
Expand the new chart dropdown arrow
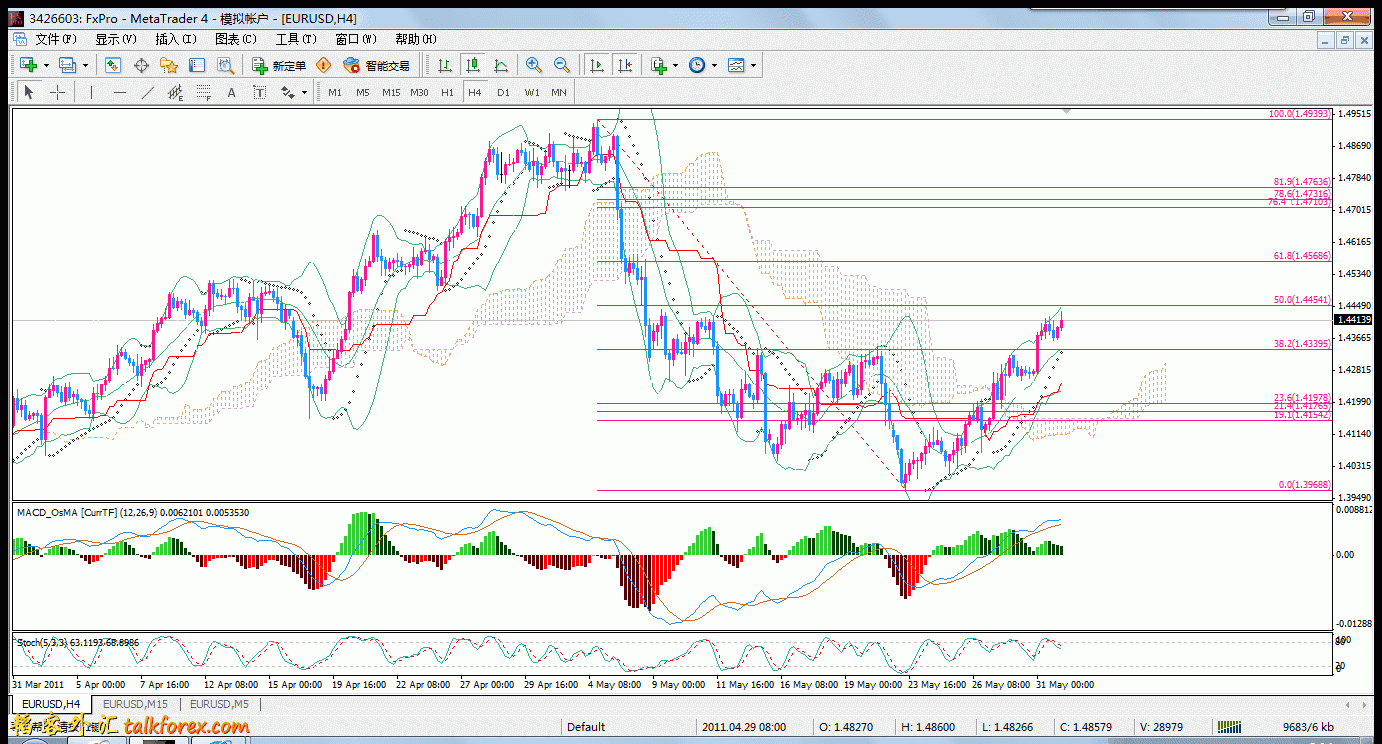[47, 65]
